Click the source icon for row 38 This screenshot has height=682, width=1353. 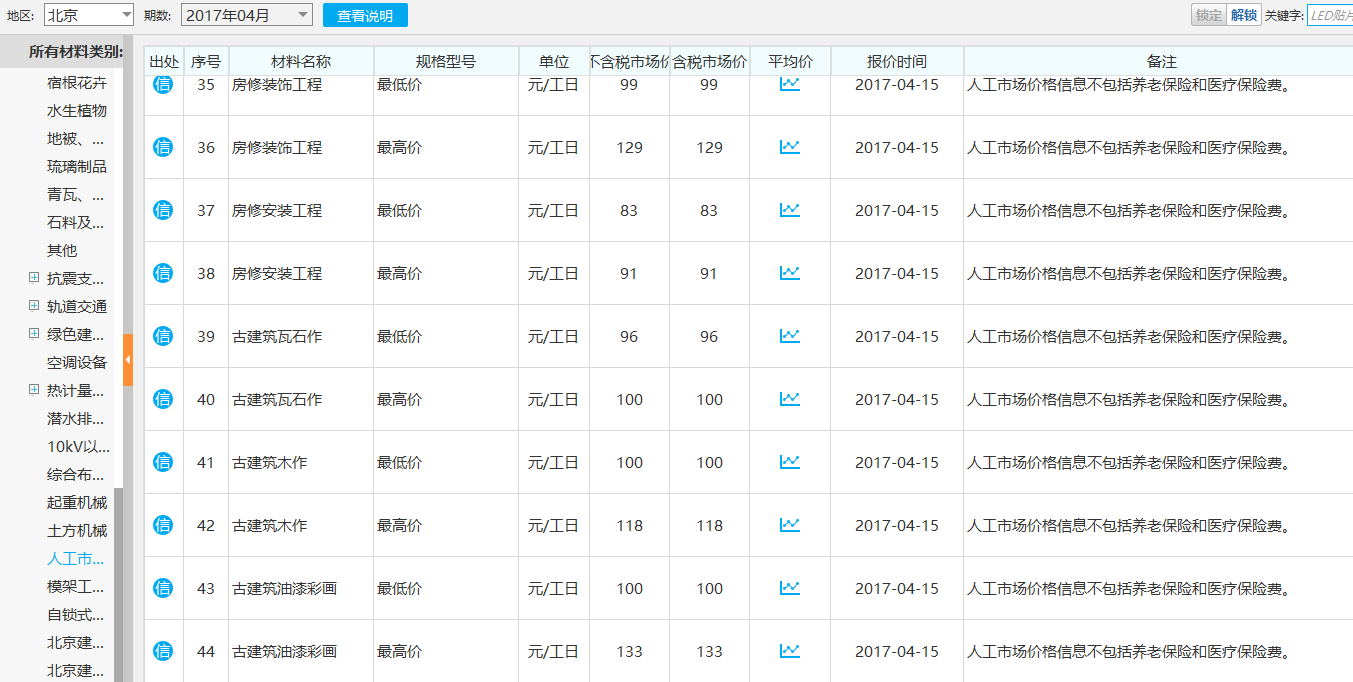pyautogui.click(x=163, y=273)
